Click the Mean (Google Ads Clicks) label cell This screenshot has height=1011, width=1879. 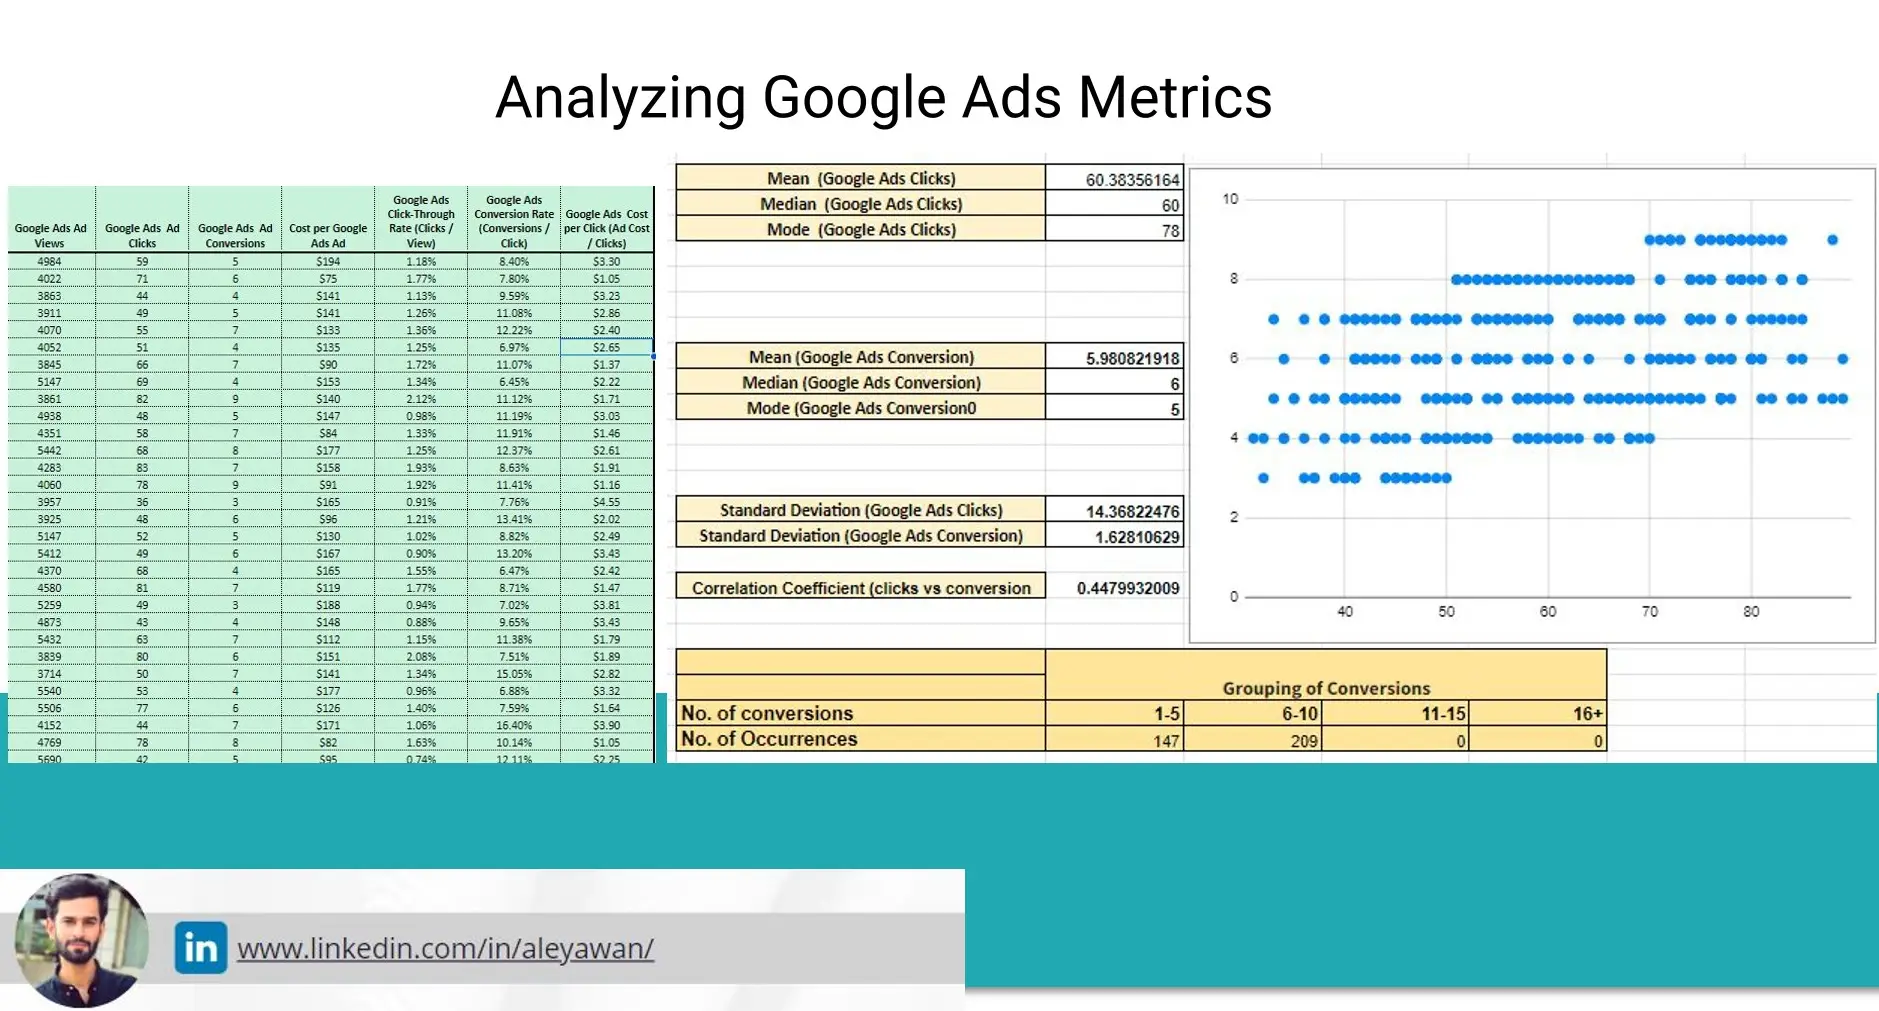point(861,178)
